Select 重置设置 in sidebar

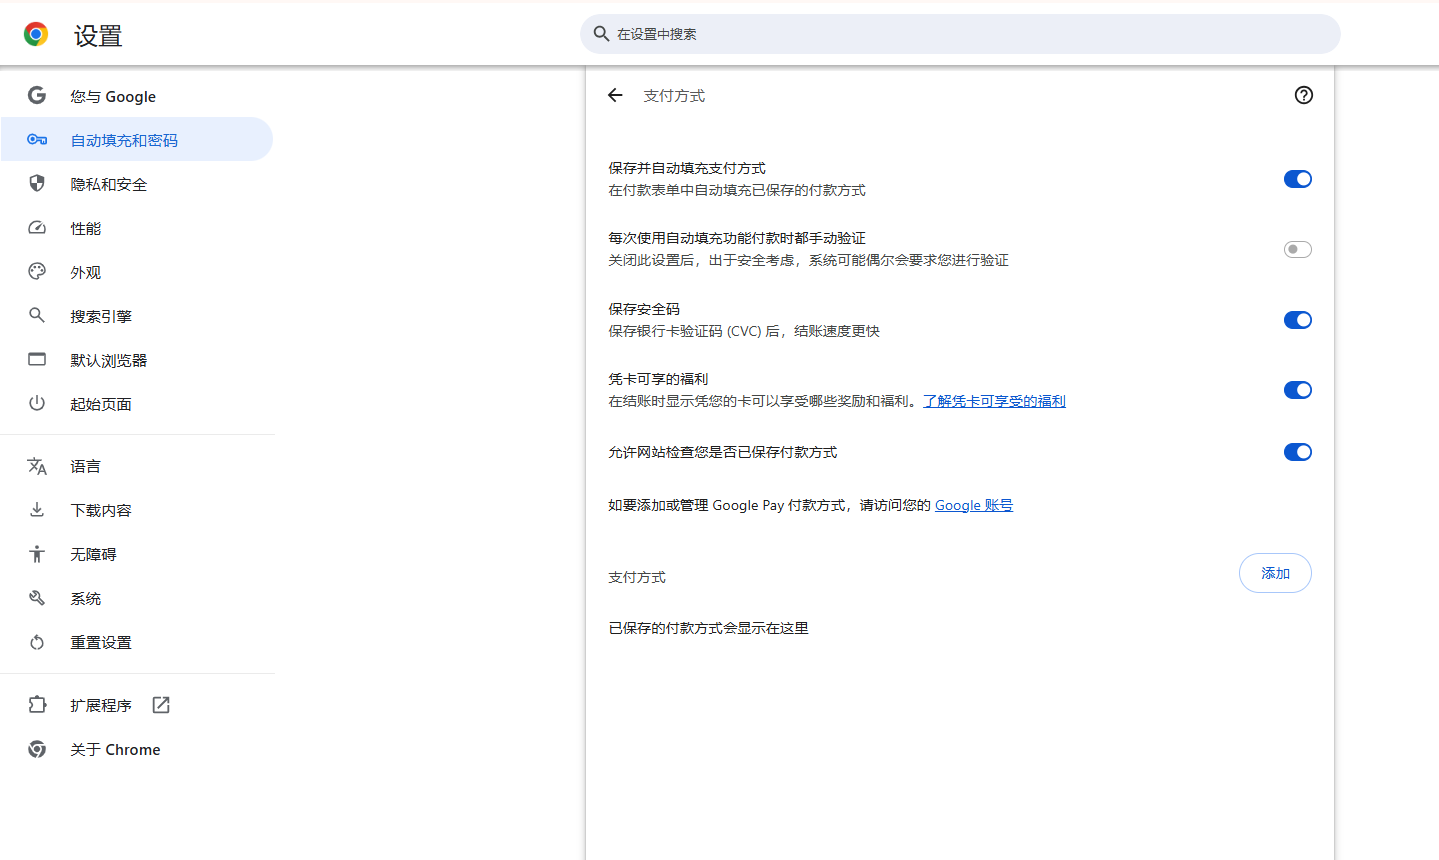pyautogui.click(x=137, y=642)
